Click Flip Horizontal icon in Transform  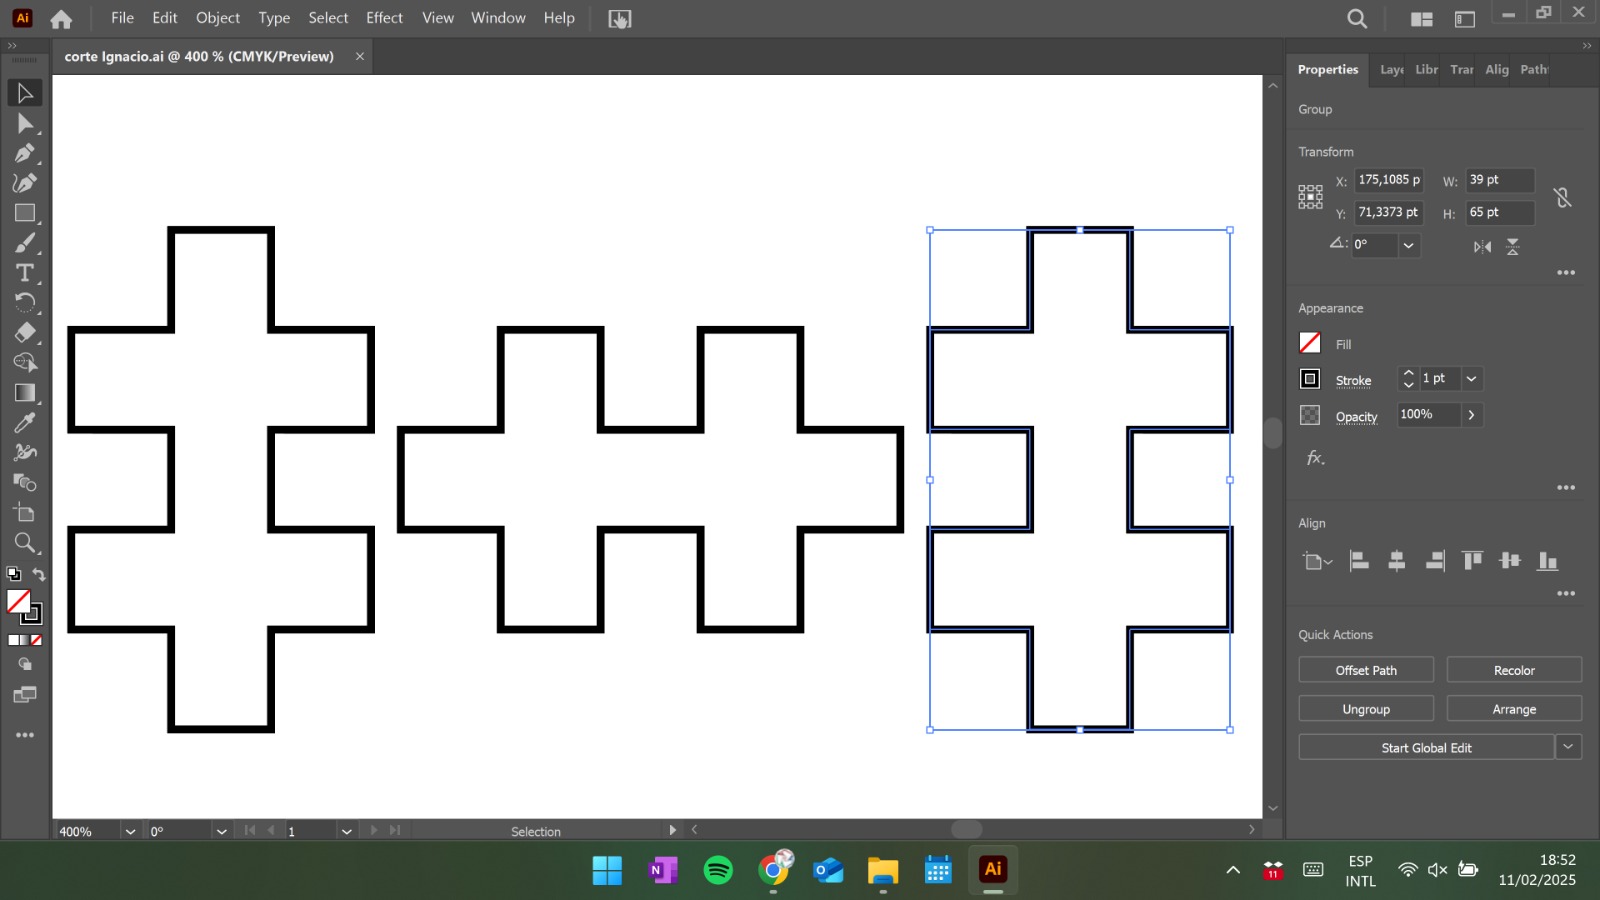click(1482, 247)
